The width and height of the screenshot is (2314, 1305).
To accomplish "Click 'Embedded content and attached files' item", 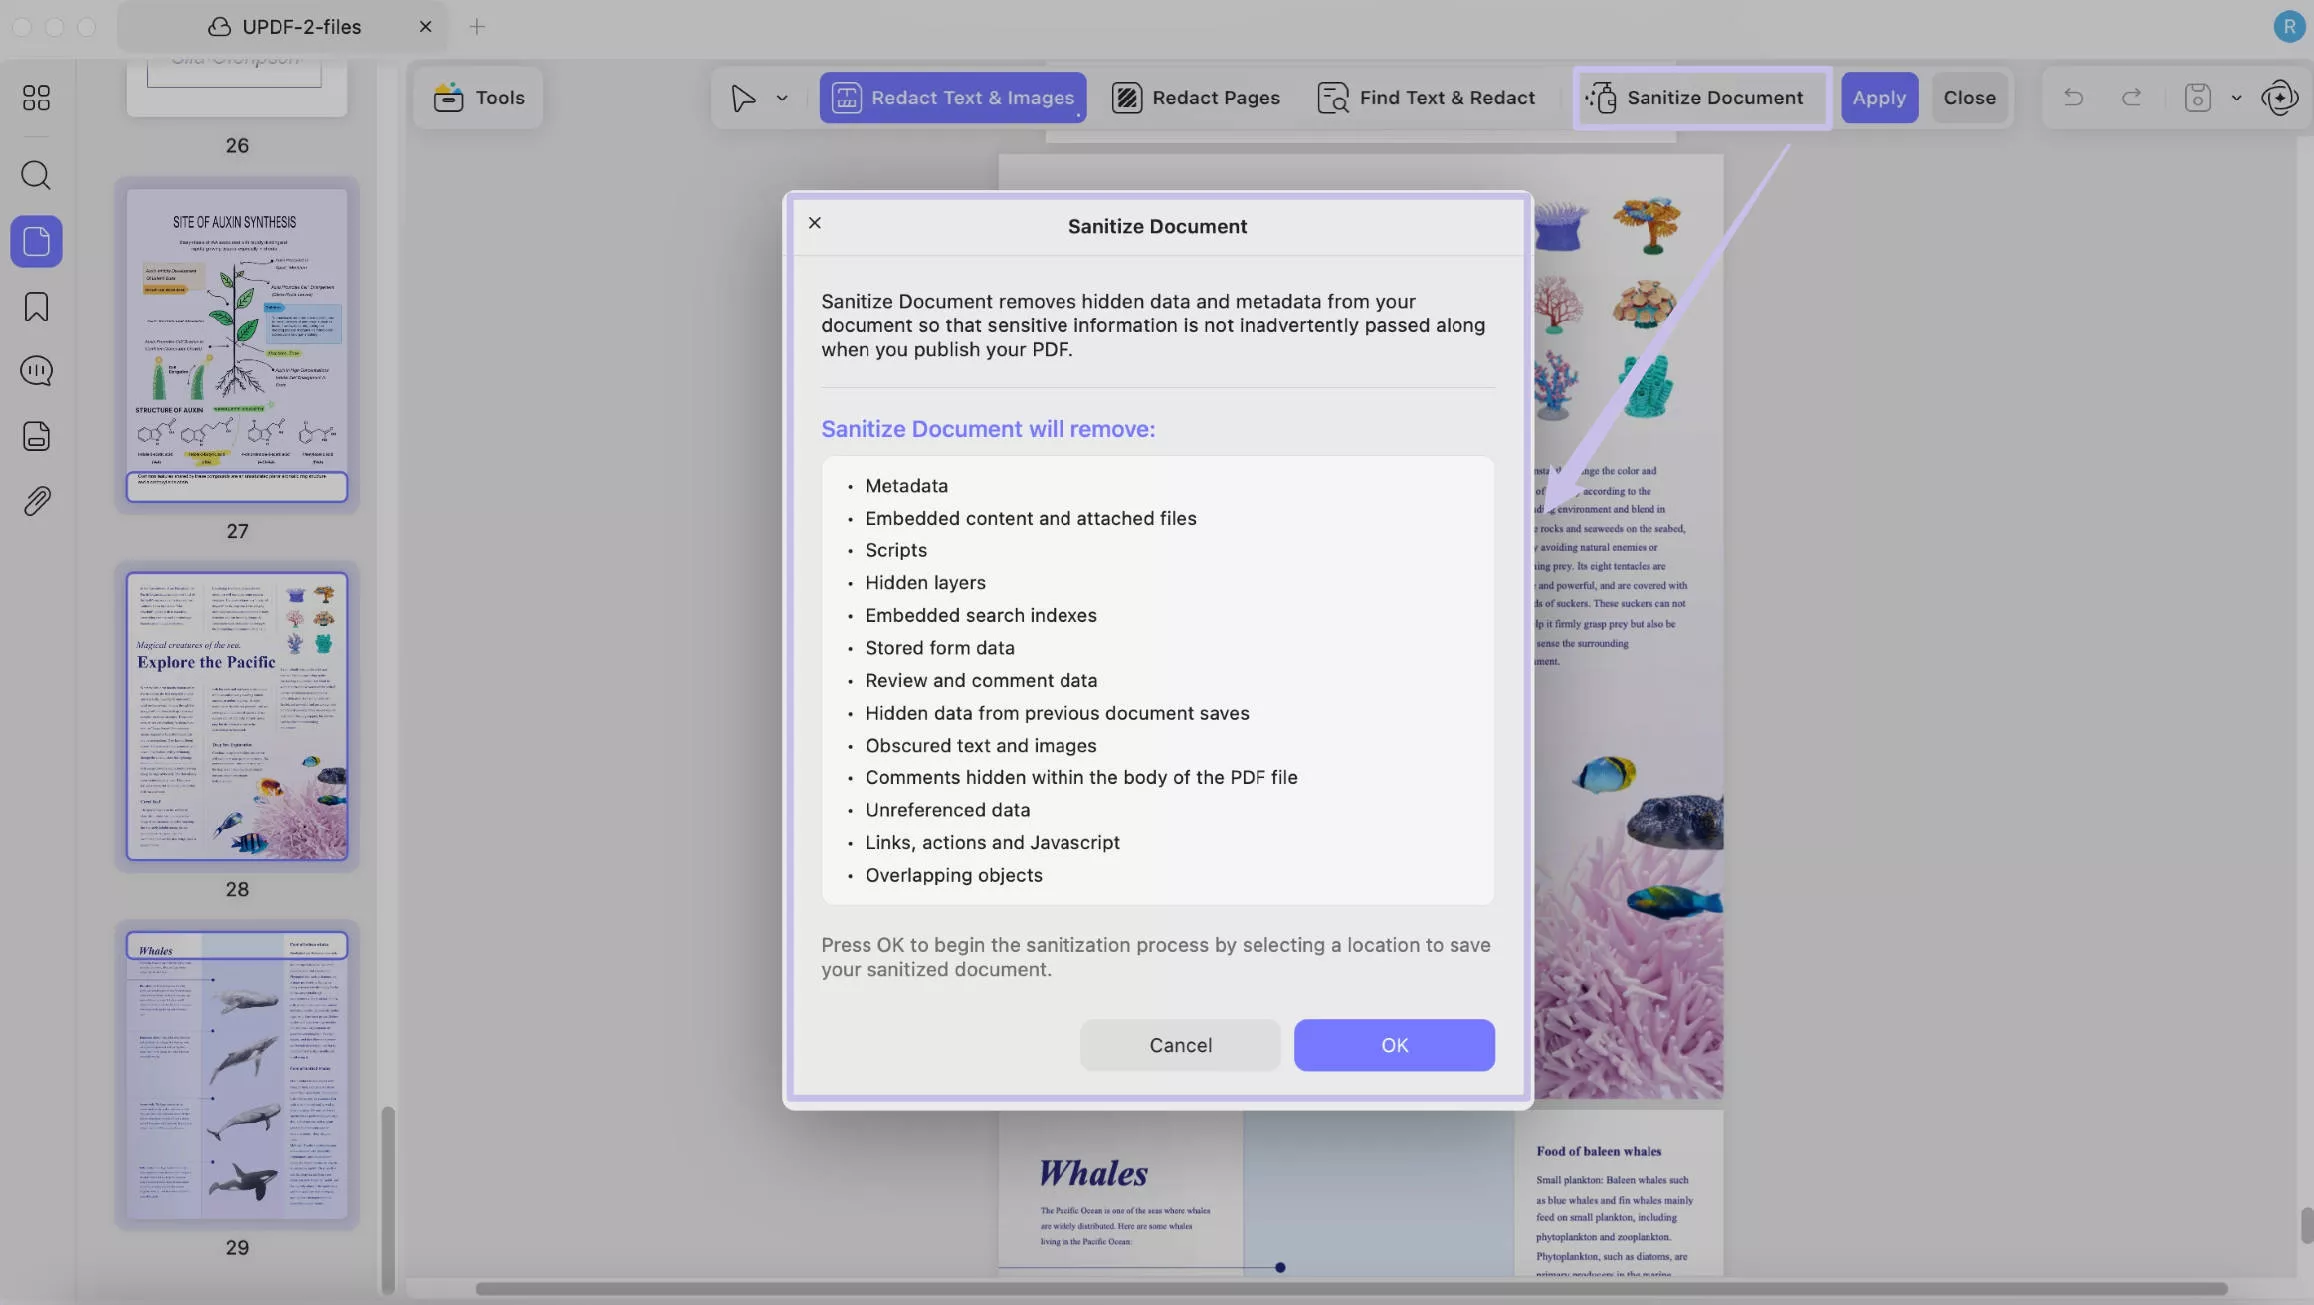I will tap(1030, 519).
